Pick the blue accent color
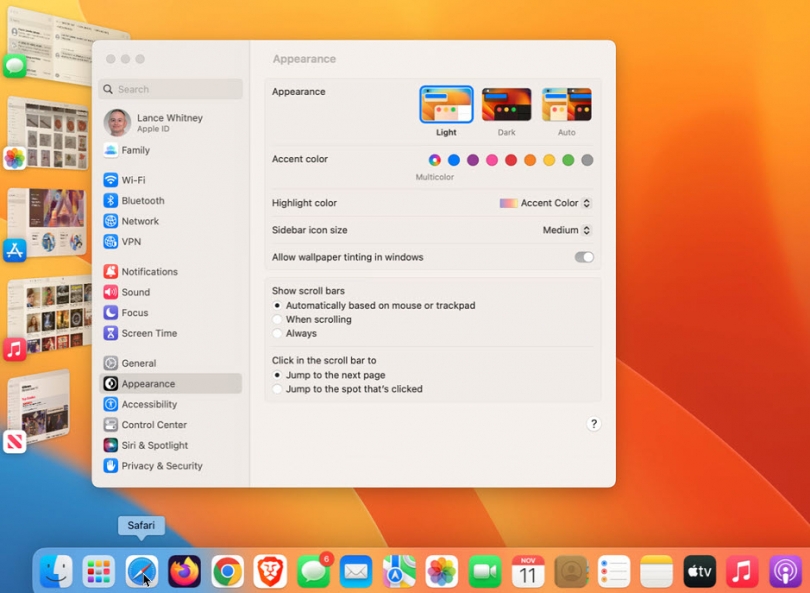Viewport: 810px width, 593px height. point(452,160)
